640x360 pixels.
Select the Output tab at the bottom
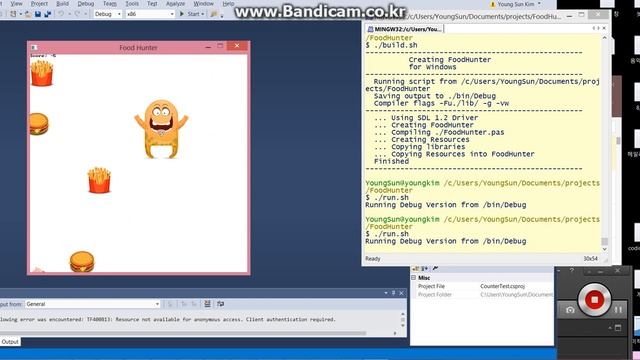coord(10,342)
